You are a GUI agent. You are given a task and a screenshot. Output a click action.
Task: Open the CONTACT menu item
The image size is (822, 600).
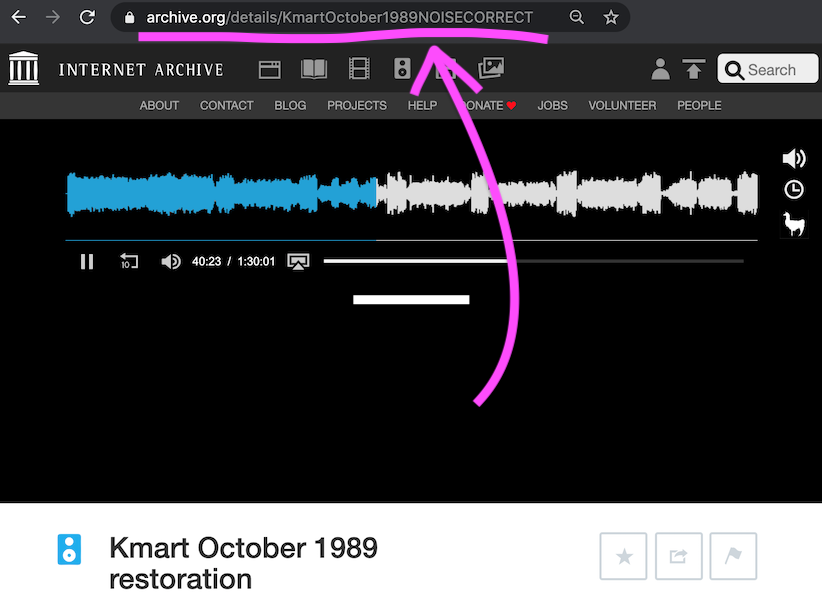coord(226,106)
